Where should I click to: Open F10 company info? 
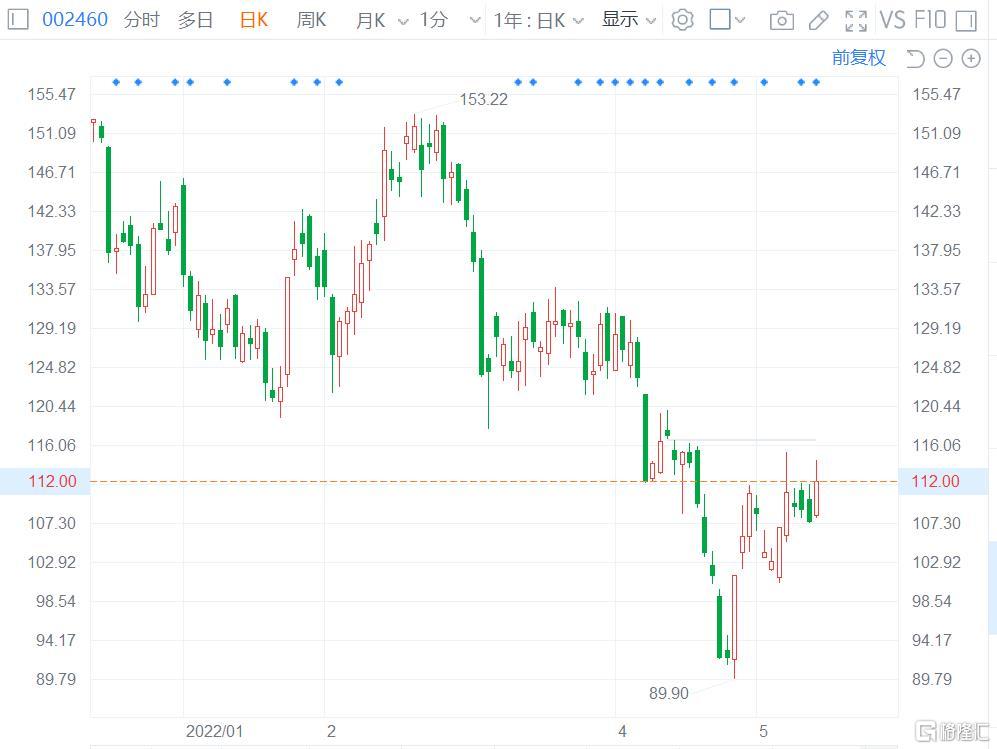point(930,19)
